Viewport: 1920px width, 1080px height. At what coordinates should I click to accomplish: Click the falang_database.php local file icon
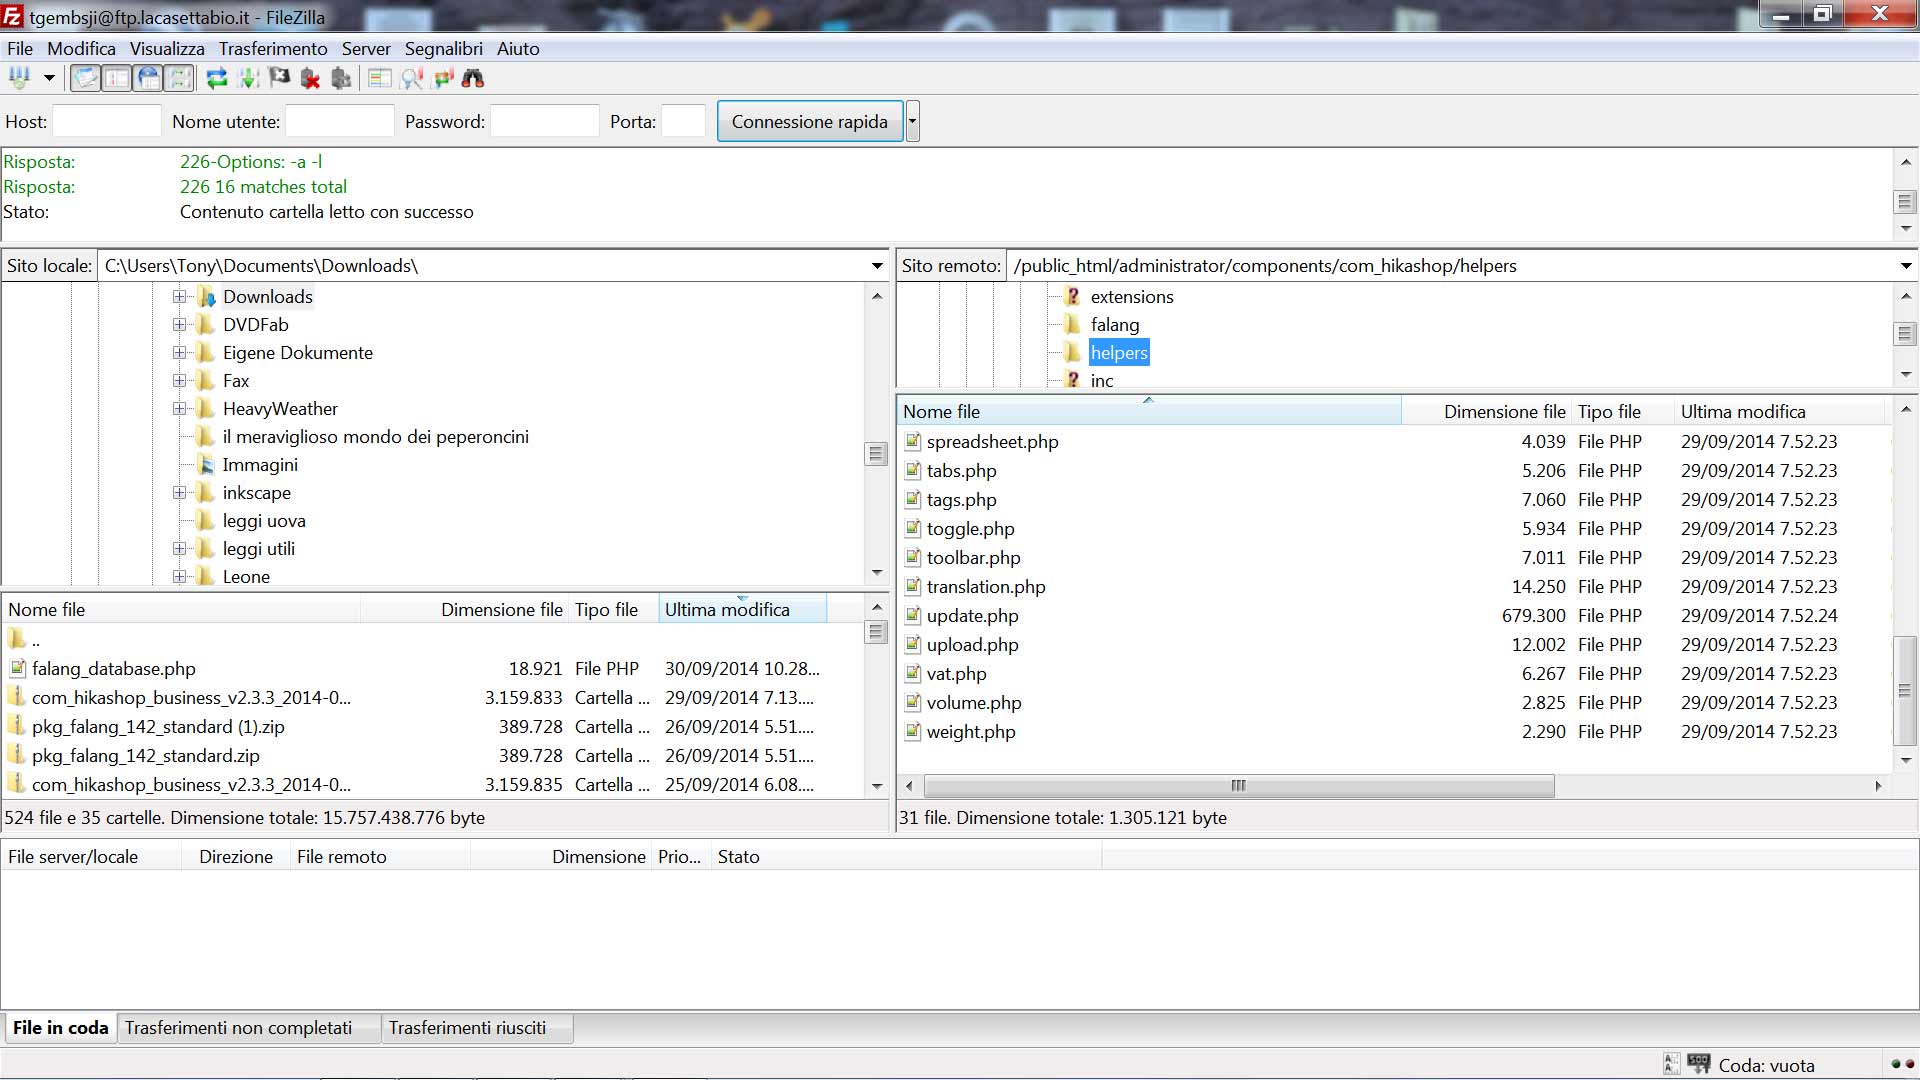[x=17, y=669]
